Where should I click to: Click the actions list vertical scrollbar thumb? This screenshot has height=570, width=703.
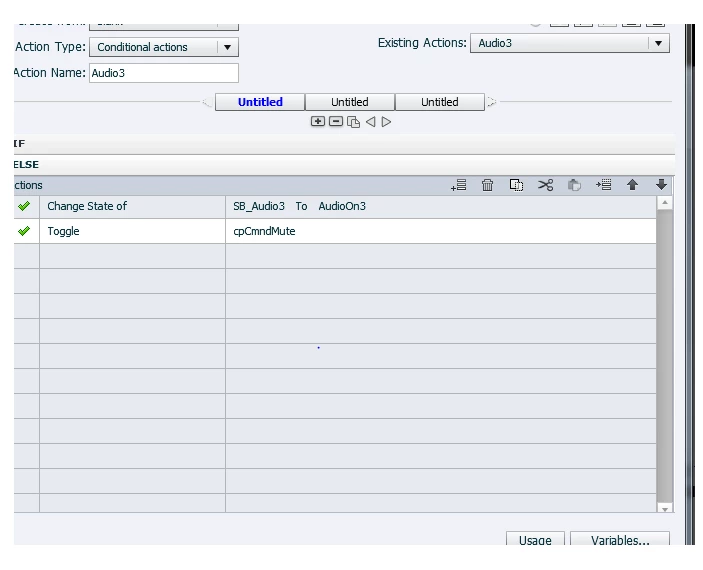coord(664,357)
